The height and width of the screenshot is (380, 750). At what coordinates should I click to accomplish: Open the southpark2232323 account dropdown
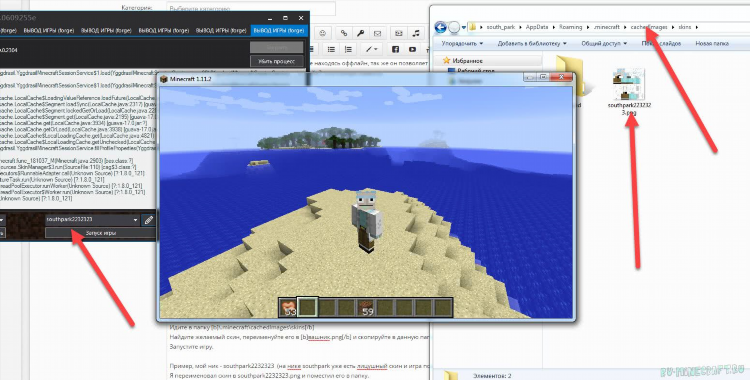[92, 220]
